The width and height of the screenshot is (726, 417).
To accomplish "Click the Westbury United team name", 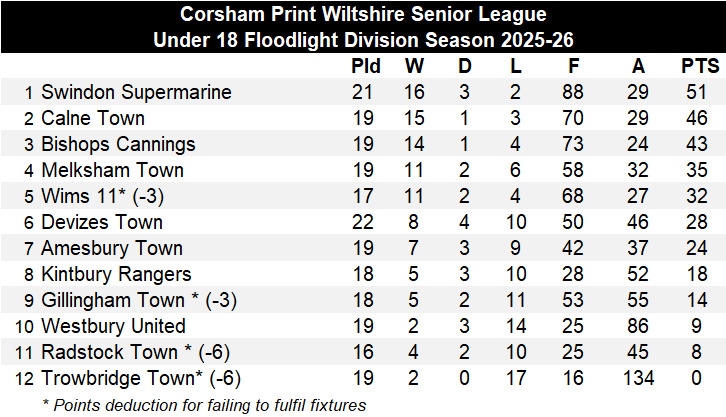I will [113, 326].
